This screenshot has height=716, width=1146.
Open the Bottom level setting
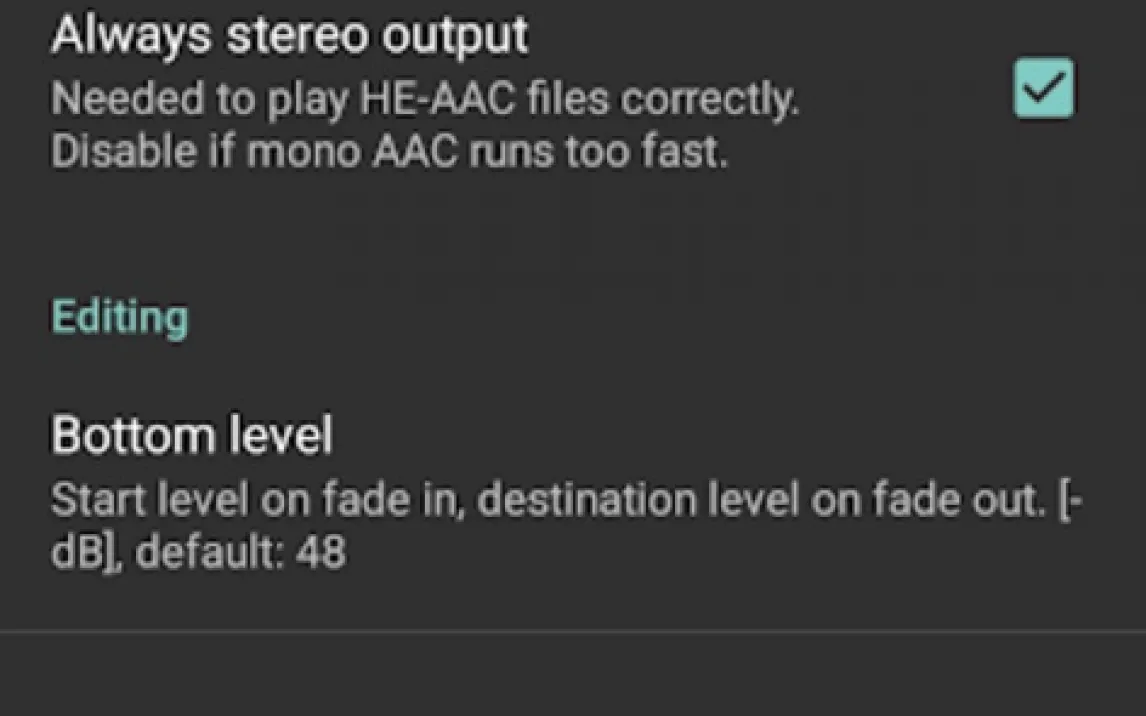pos(400,495)
